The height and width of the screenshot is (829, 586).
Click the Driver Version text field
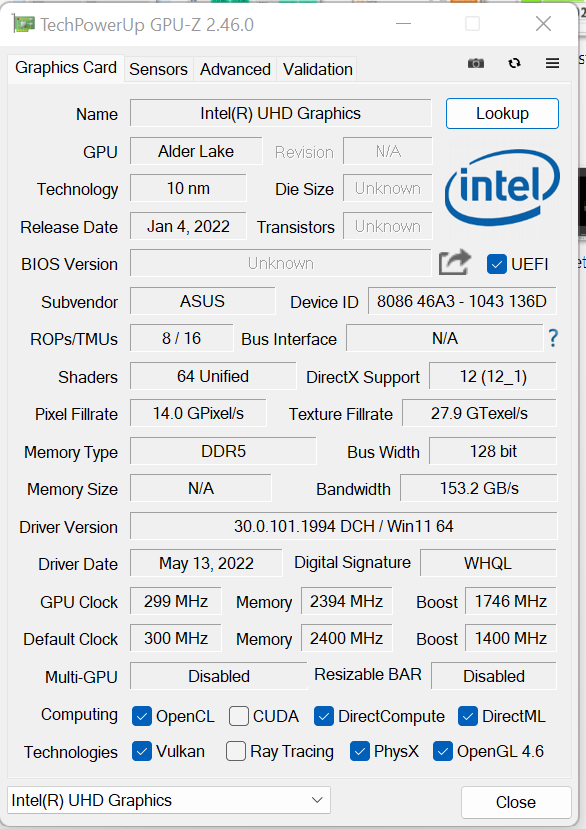point(344,526)
